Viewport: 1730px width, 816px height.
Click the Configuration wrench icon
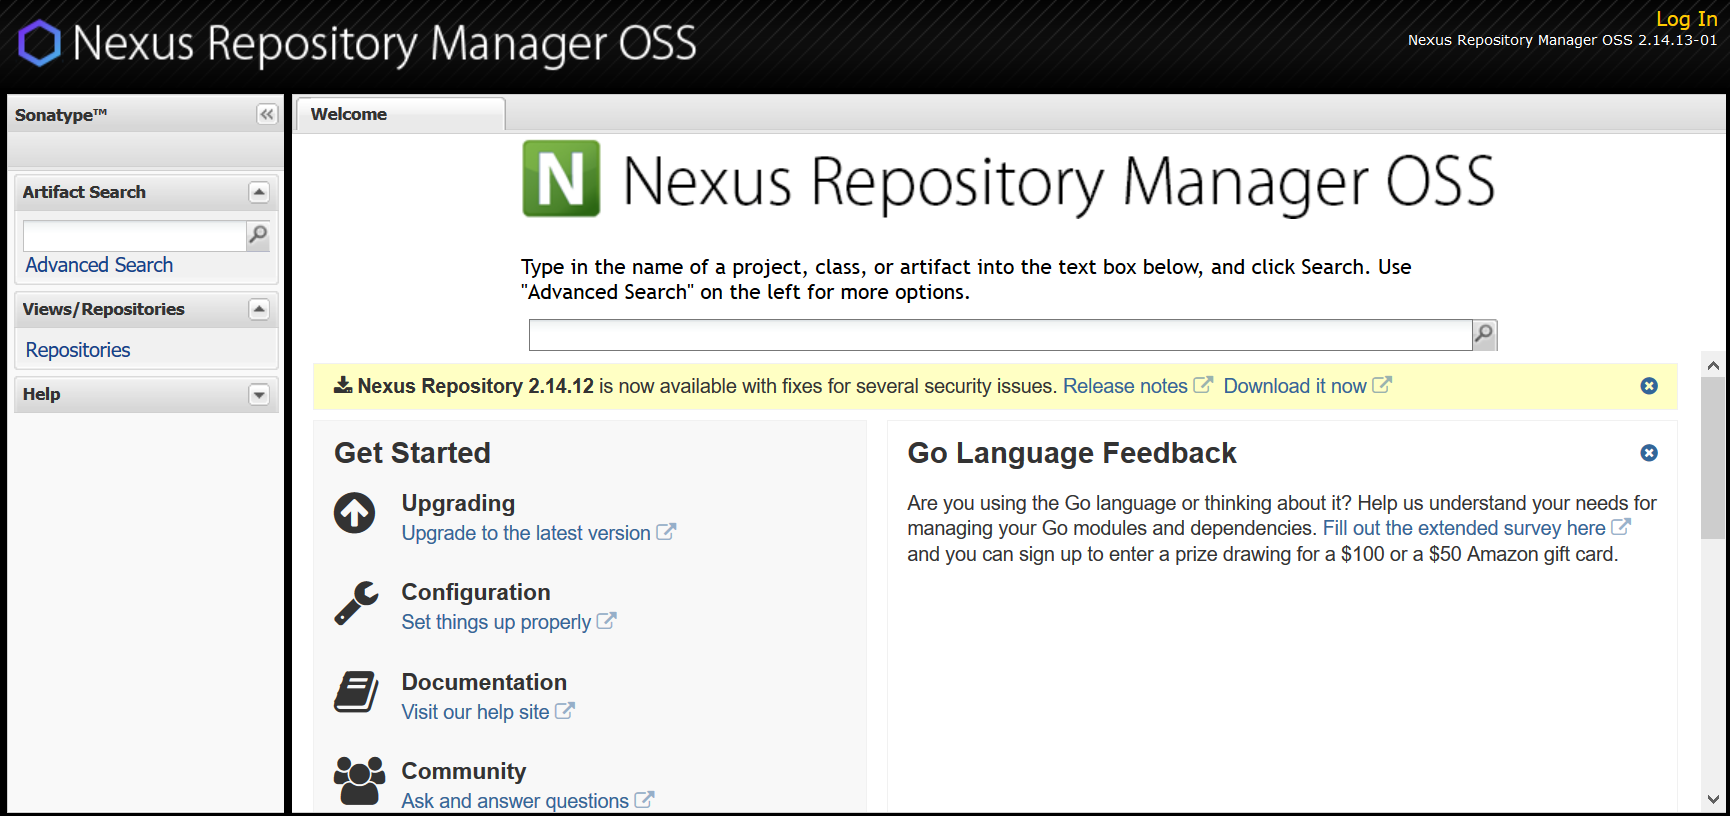point(356,603)
